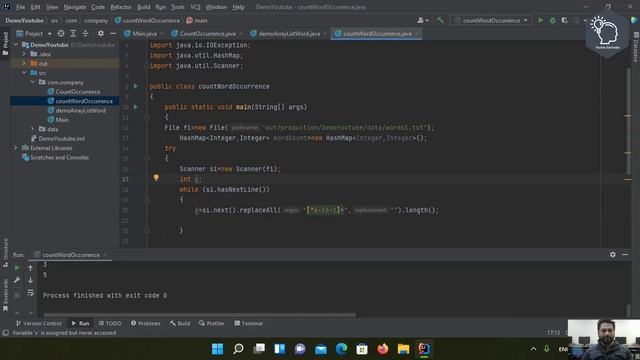
Task: Run with coverage icon in toolbar
Action: (564, 20)
